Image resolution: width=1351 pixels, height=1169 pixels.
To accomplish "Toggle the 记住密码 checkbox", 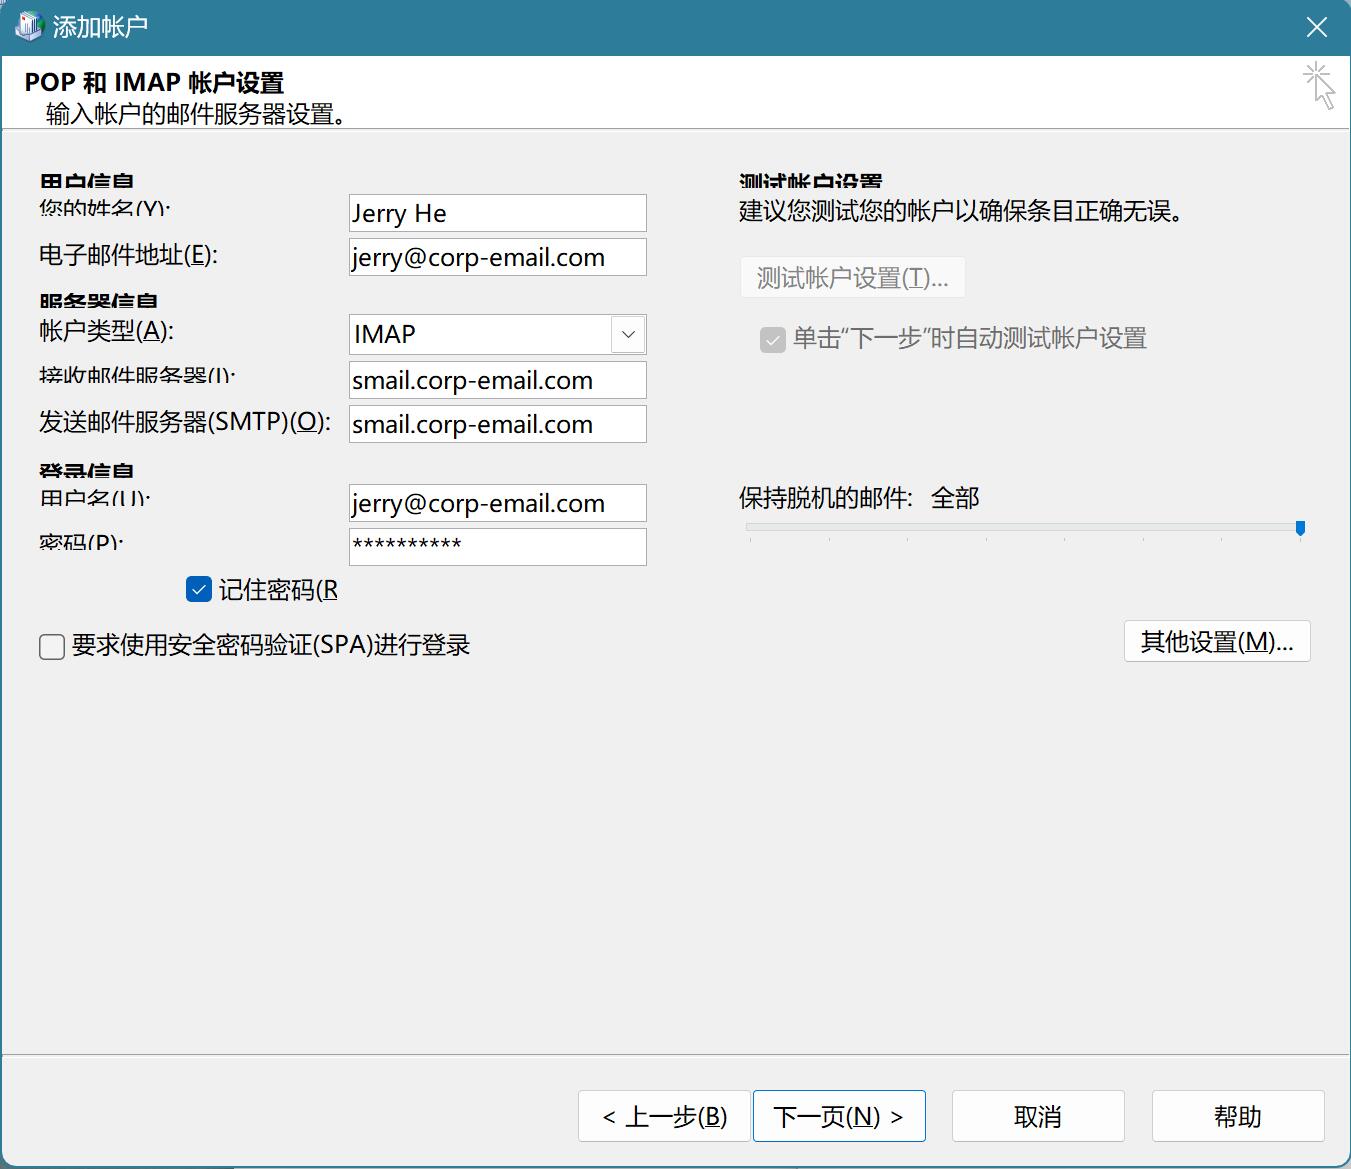I will (199, 590).
